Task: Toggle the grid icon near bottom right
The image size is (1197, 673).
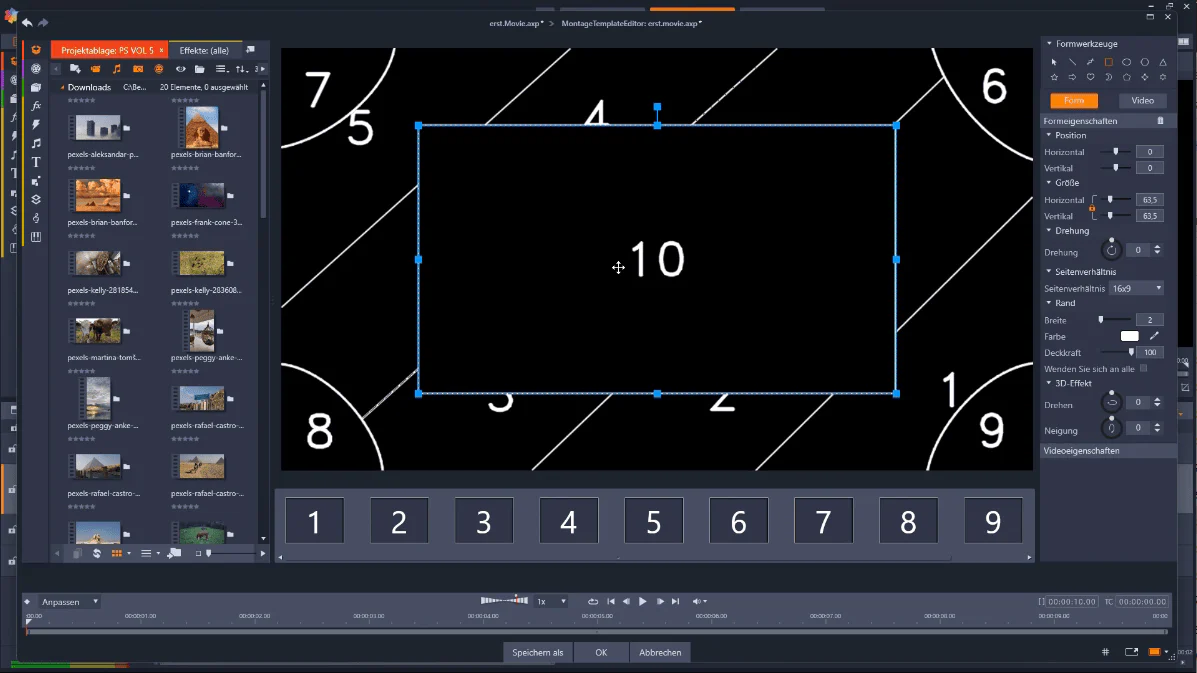Action: point(1105,652)
